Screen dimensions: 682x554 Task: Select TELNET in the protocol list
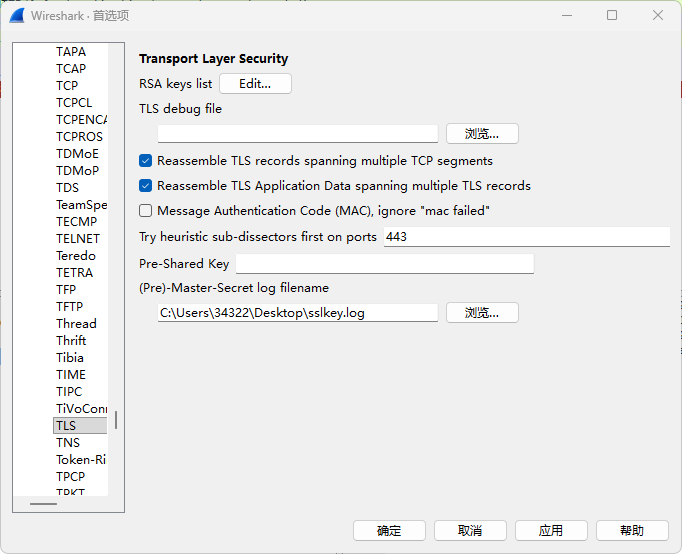pos(78,238)
